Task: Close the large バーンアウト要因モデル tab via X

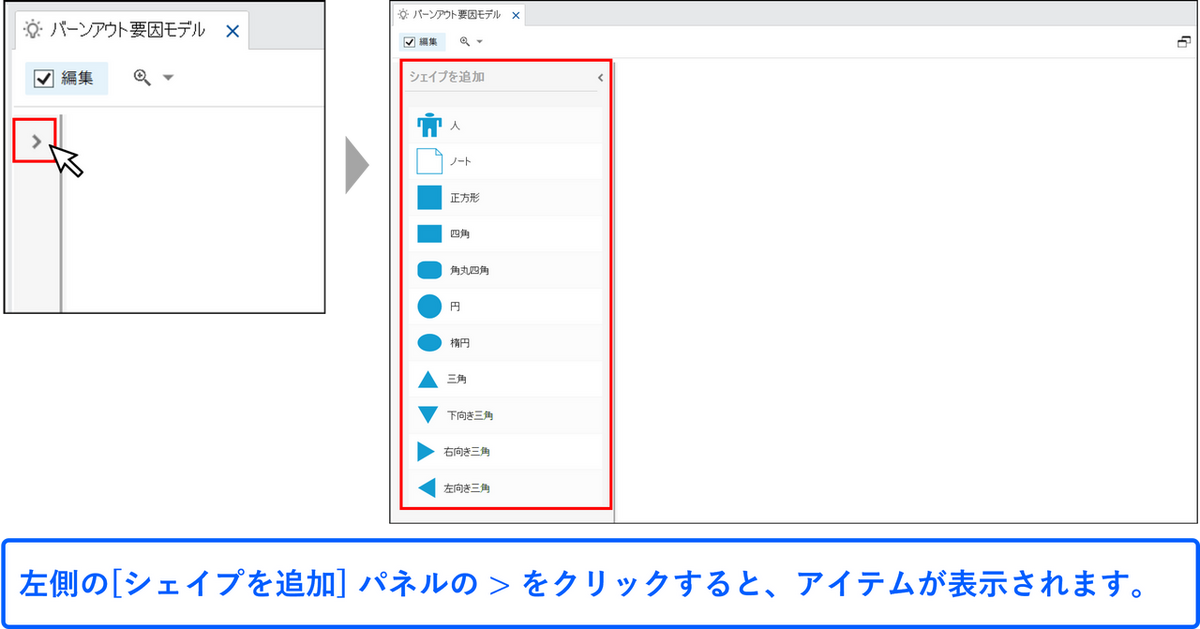Action: 232,31
